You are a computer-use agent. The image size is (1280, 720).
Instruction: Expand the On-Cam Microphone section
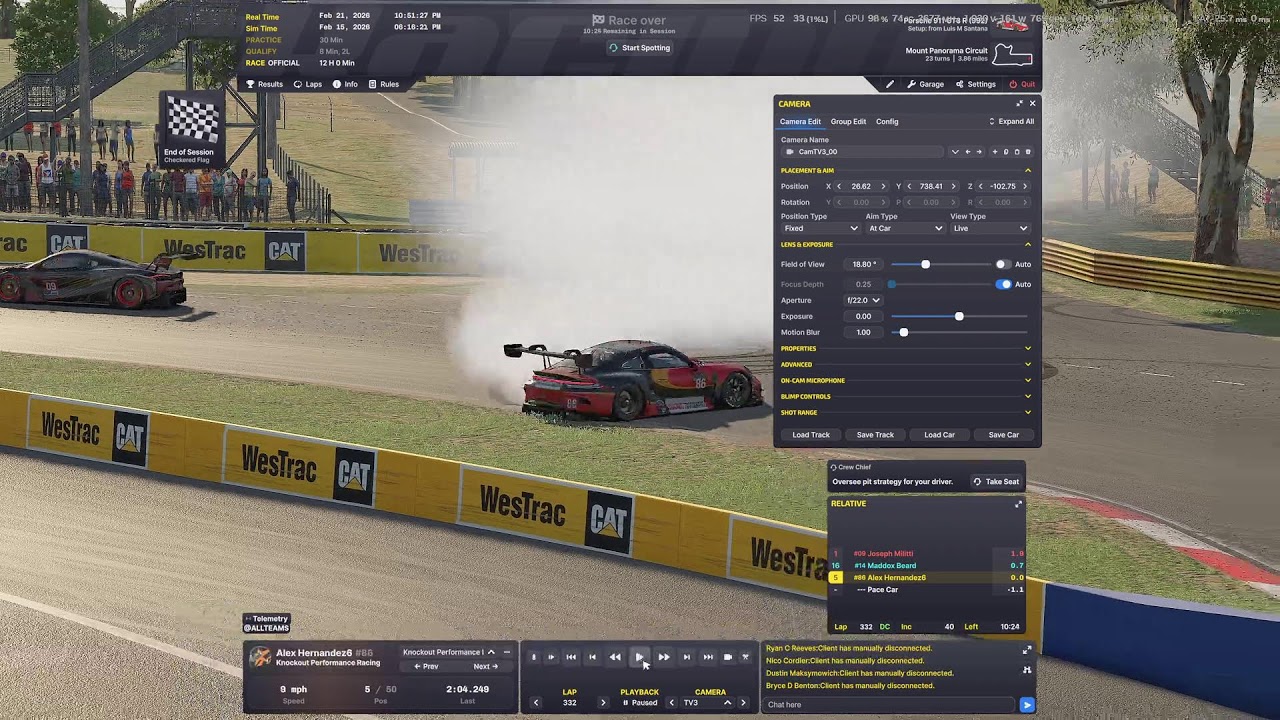(x=1027, y=381)
